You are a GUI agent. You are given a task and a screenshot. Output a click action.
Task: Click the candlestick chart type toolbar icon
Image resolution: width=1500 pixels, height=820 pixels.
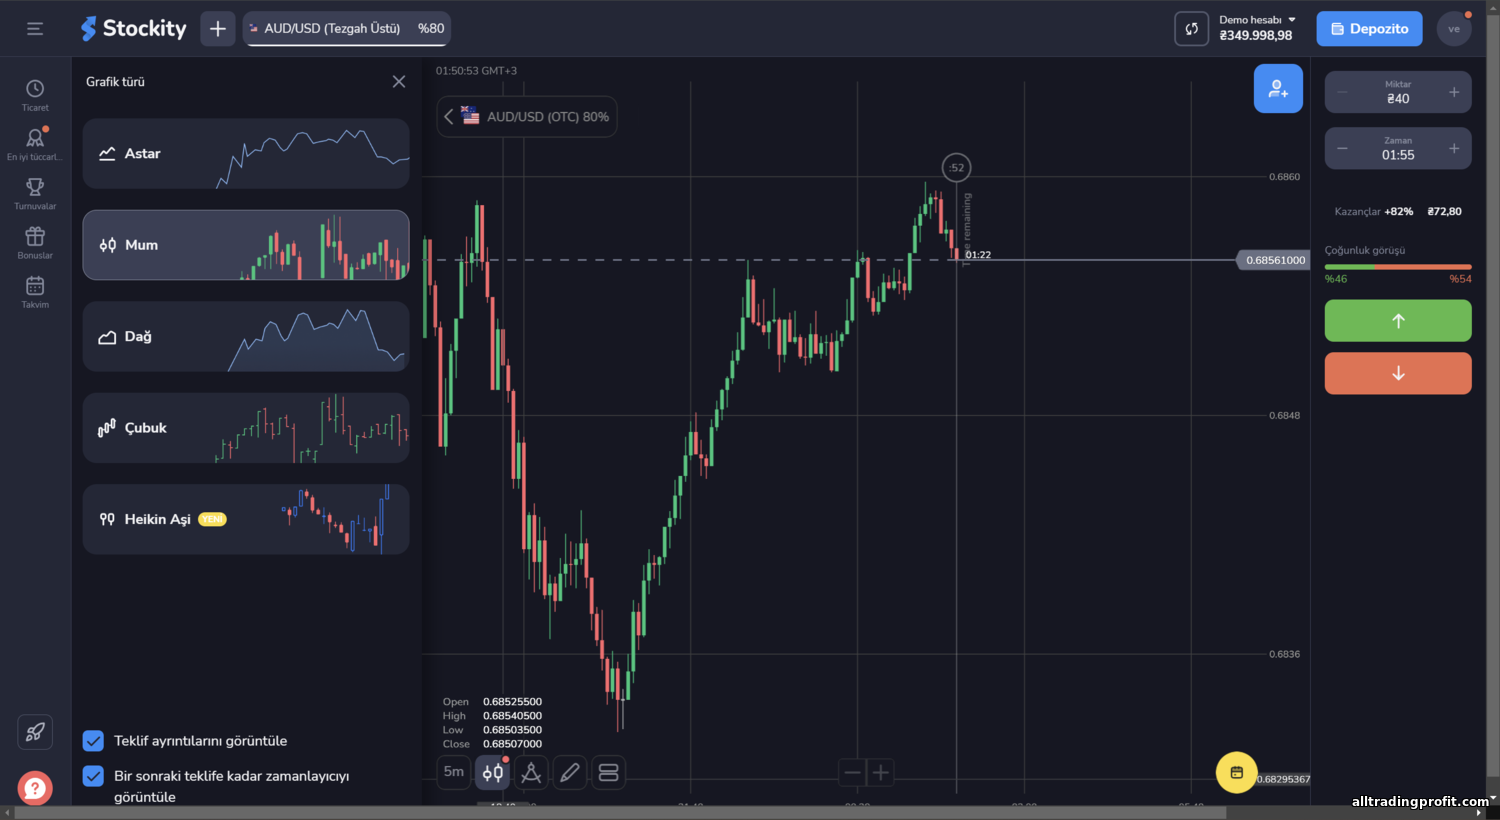[x=493, y=772]
